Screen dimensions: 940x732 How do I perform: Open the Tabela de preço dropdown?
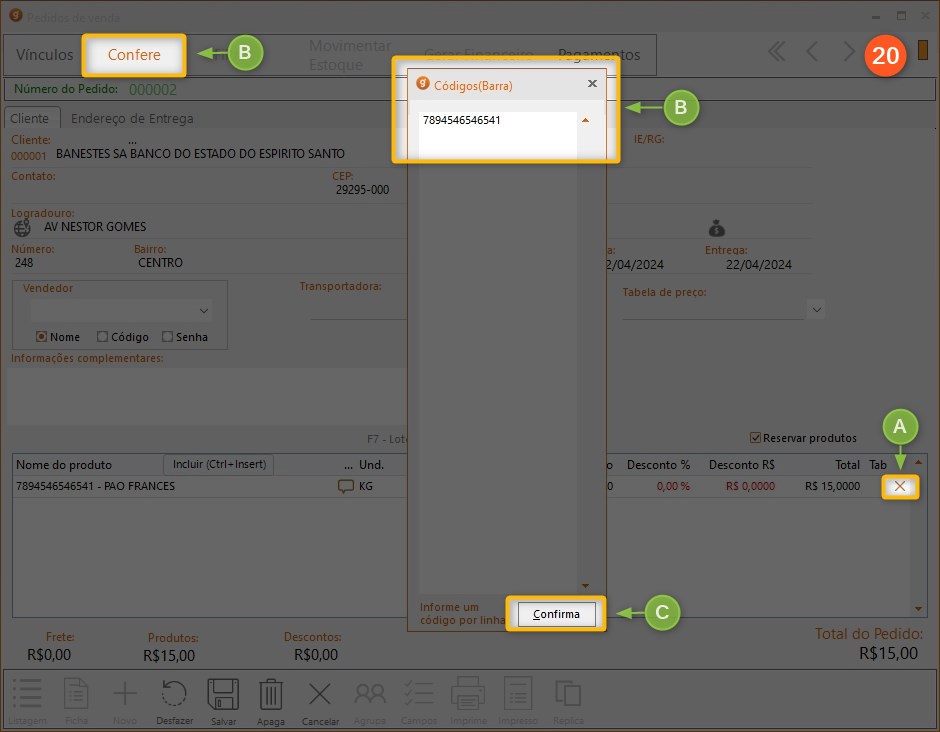(817, 309)
